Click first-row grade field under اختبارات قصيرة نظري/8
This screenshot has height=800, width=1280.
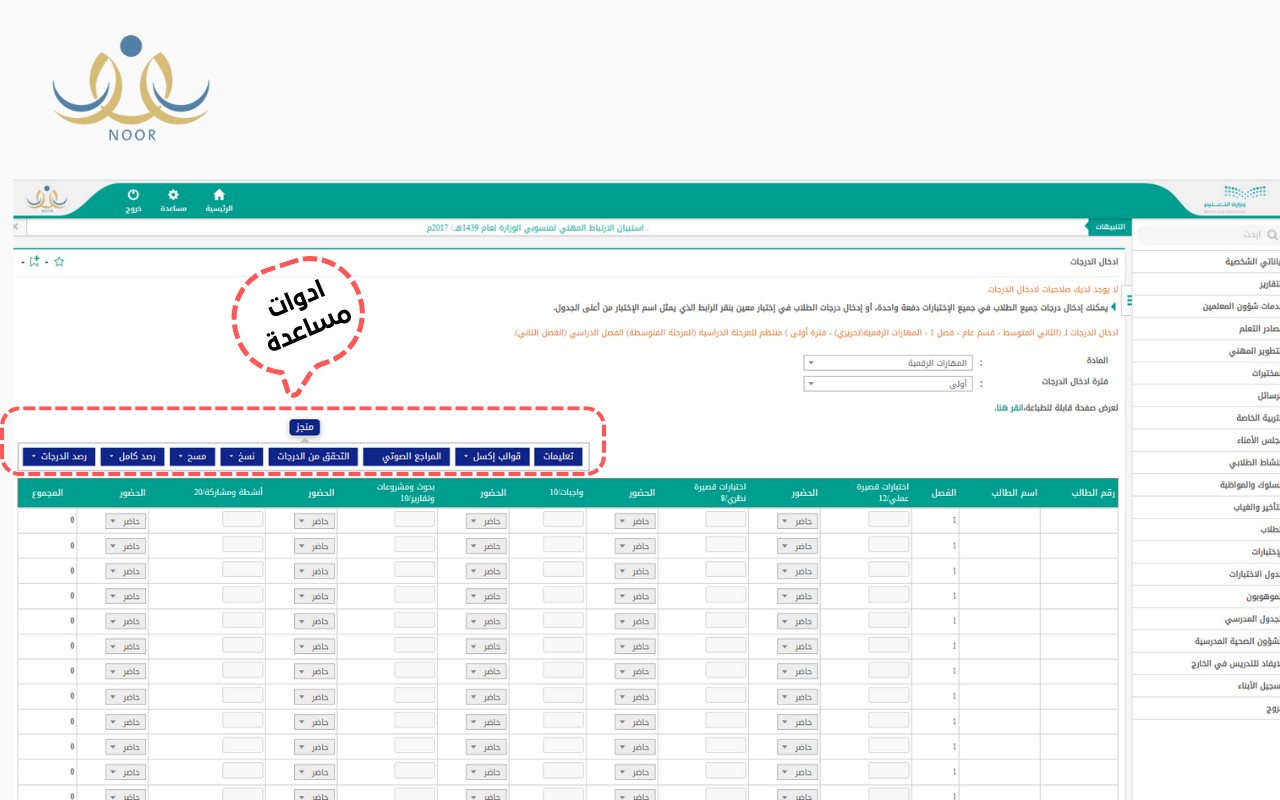pos(726,519)
